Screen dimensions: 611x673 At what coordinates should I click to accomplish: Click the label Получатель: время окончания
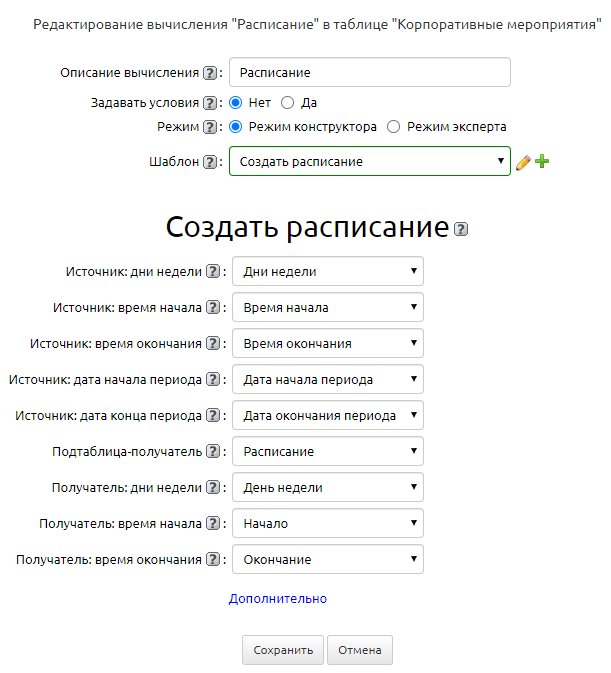coord(109,560)
